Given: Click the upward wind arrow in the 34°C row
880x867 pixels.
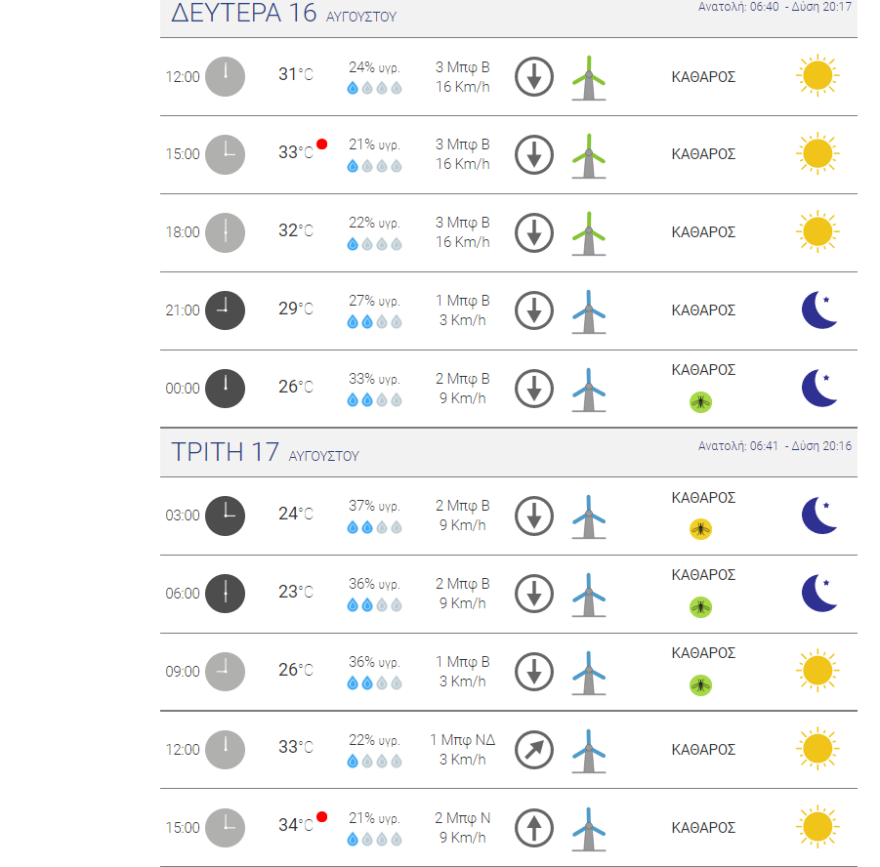Looking at the screenshot, I should point(534,827).
